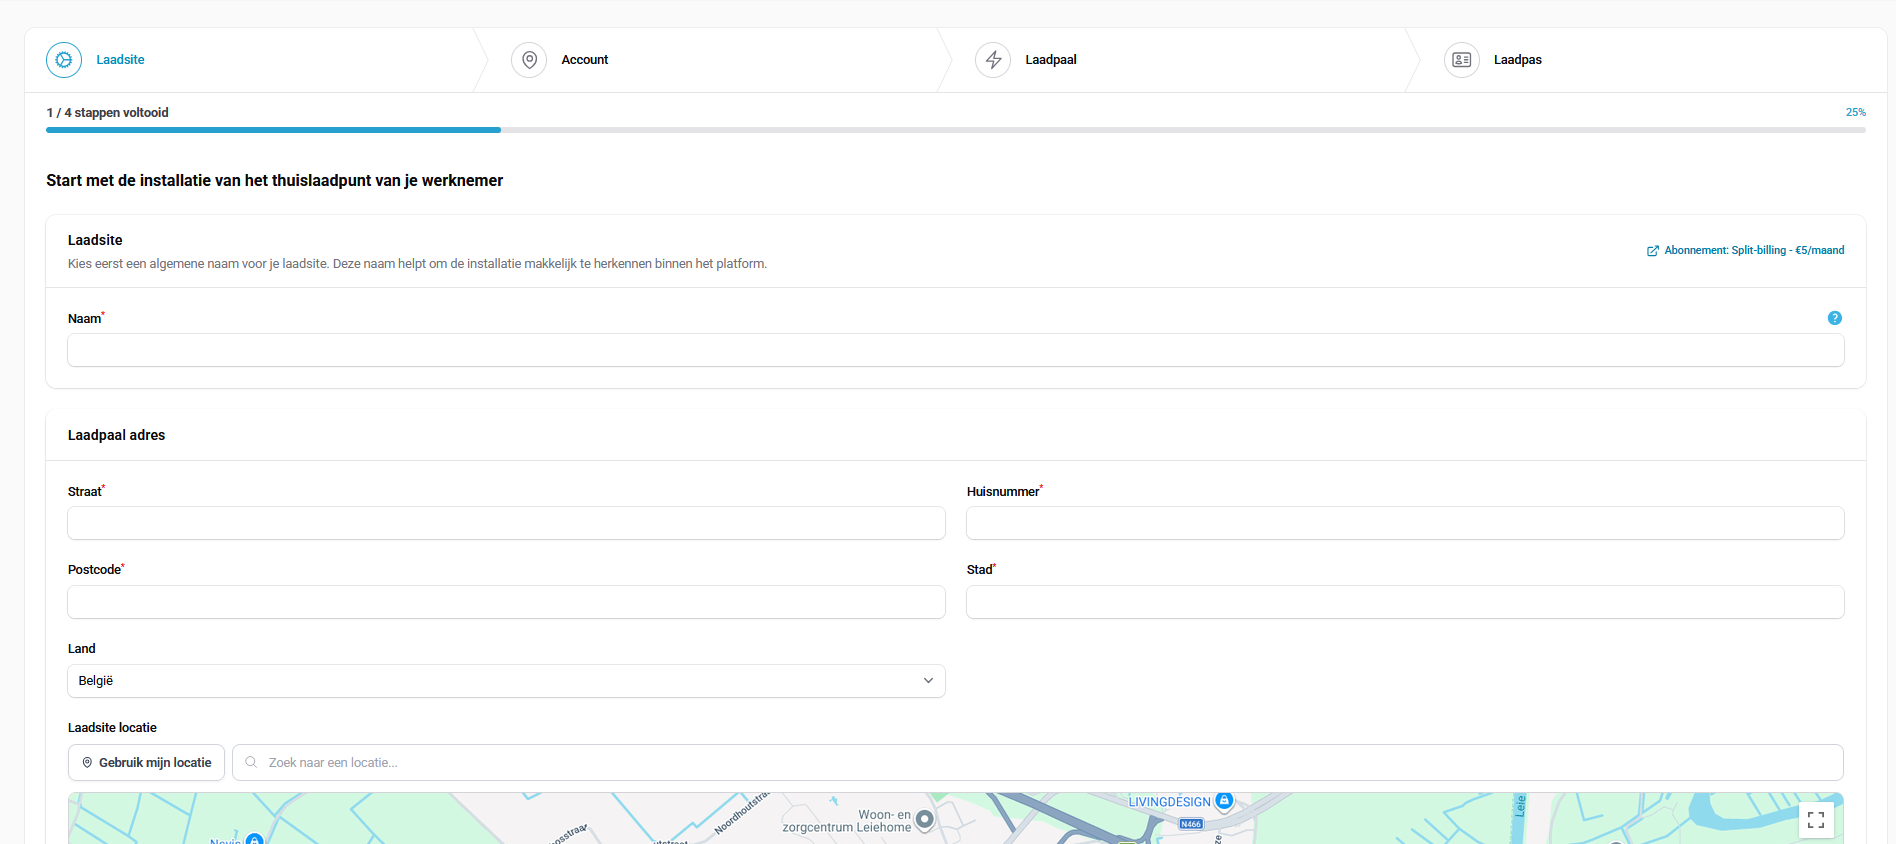Click the N466 road sign on the map
The height and width of the screenshot is (844, 1896).
coord(1191,824)
